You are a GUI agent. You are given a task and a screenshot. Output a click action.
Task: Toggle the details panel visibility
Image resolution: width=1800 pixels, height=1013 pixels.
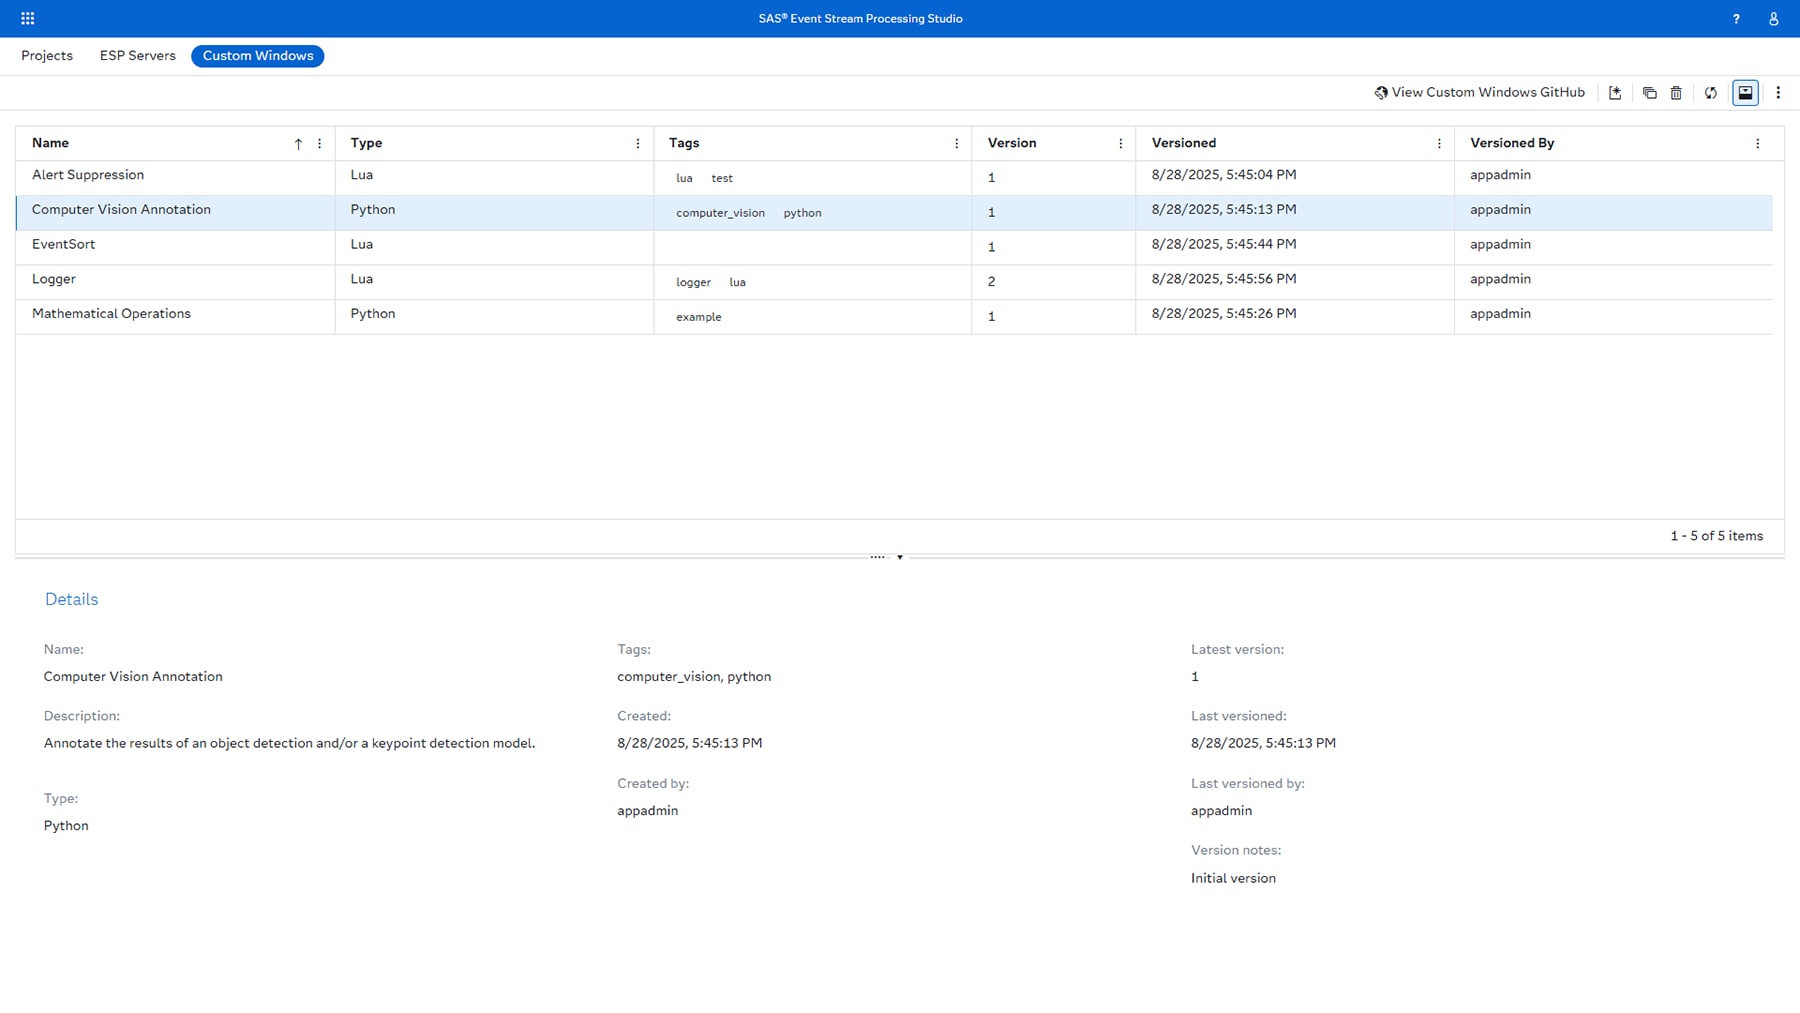point(1745,92)
